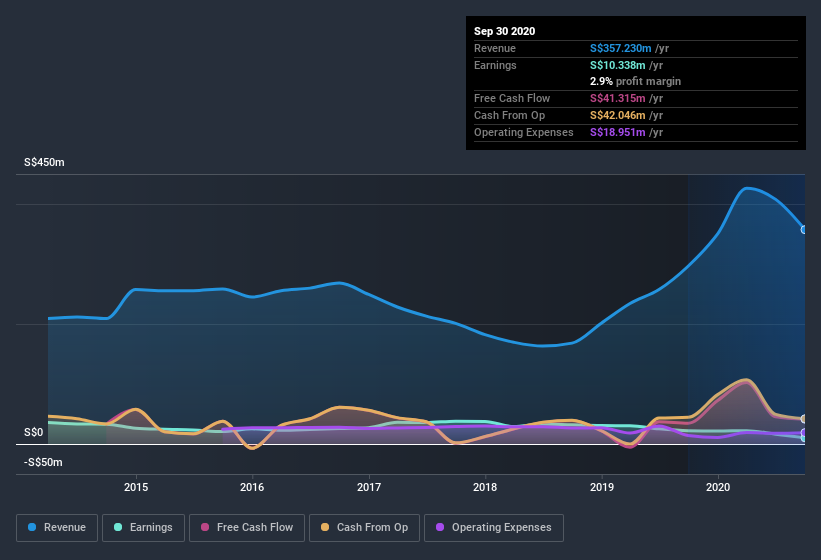Select the Revenue endpoint marker on chart
Screen dimensions: 821x560
pos(804,229)
